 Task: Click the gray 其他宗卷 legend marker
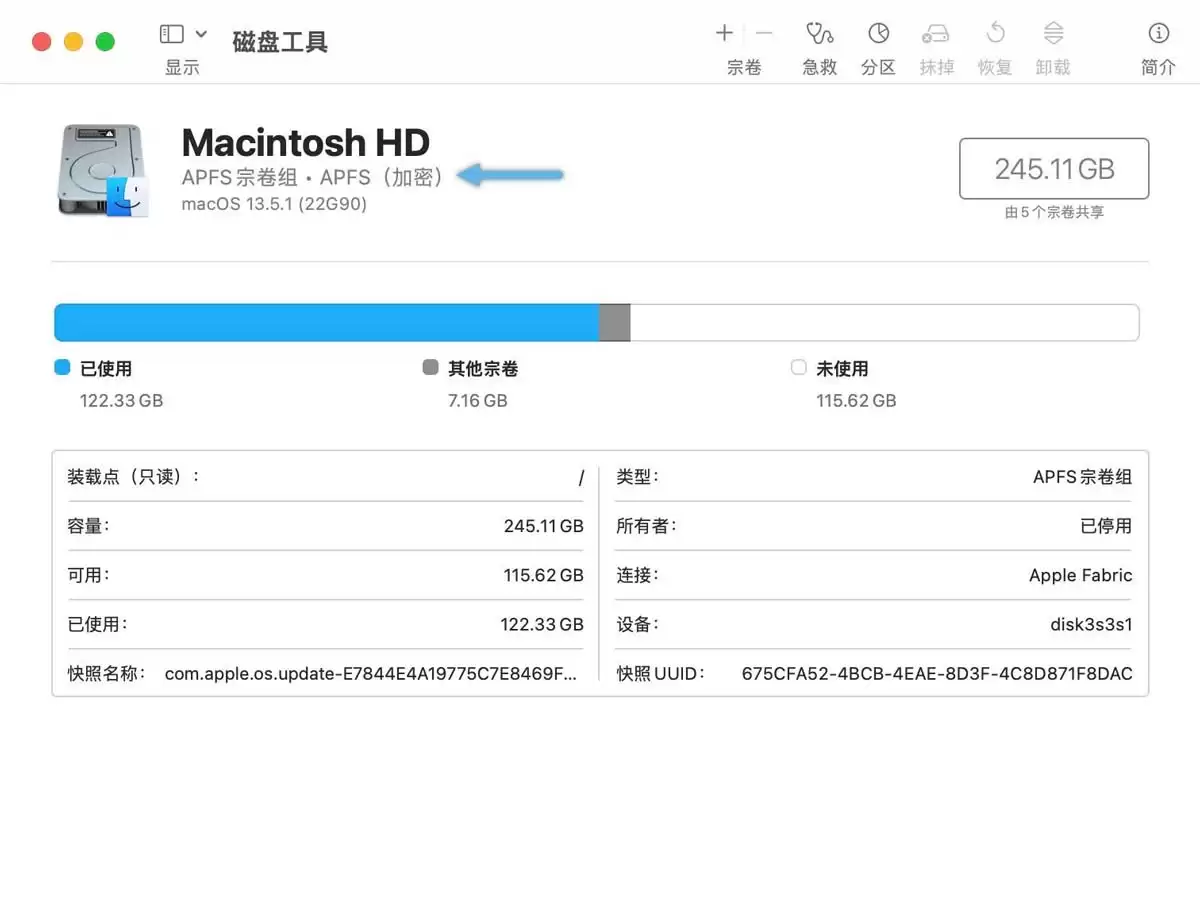(x=430, y=368)
